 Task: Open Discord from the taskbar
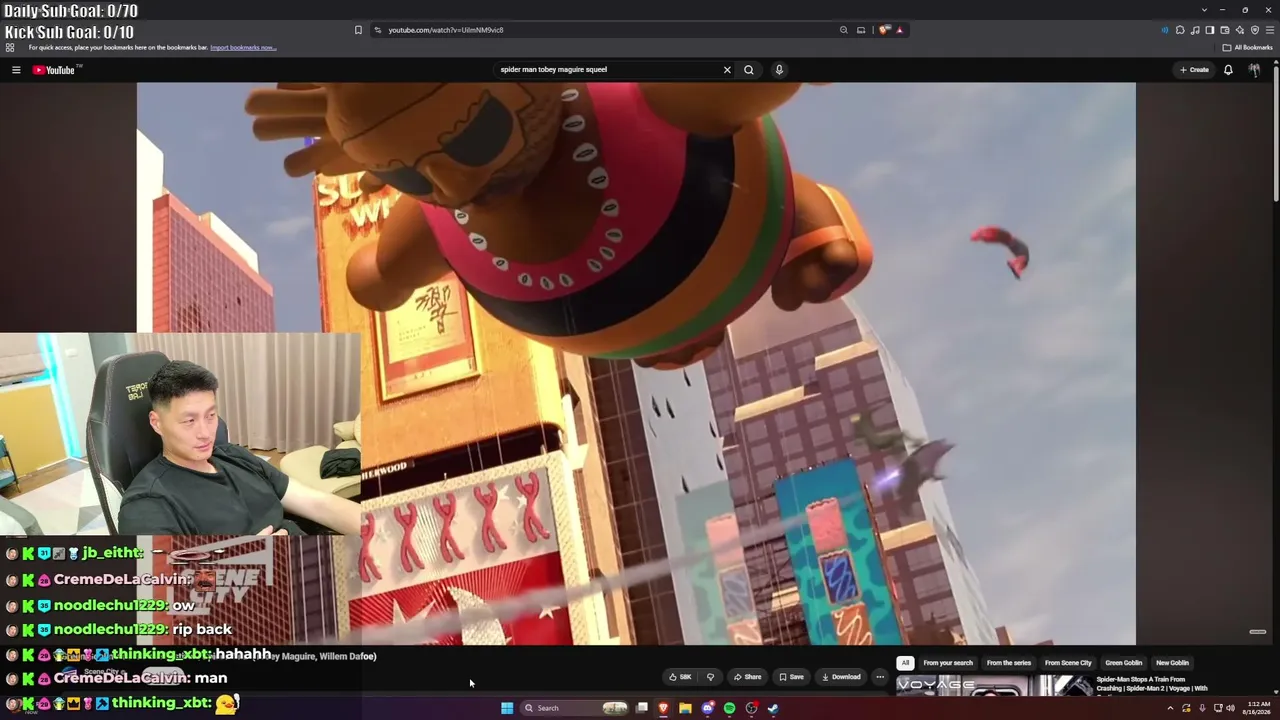pos(707,708)
